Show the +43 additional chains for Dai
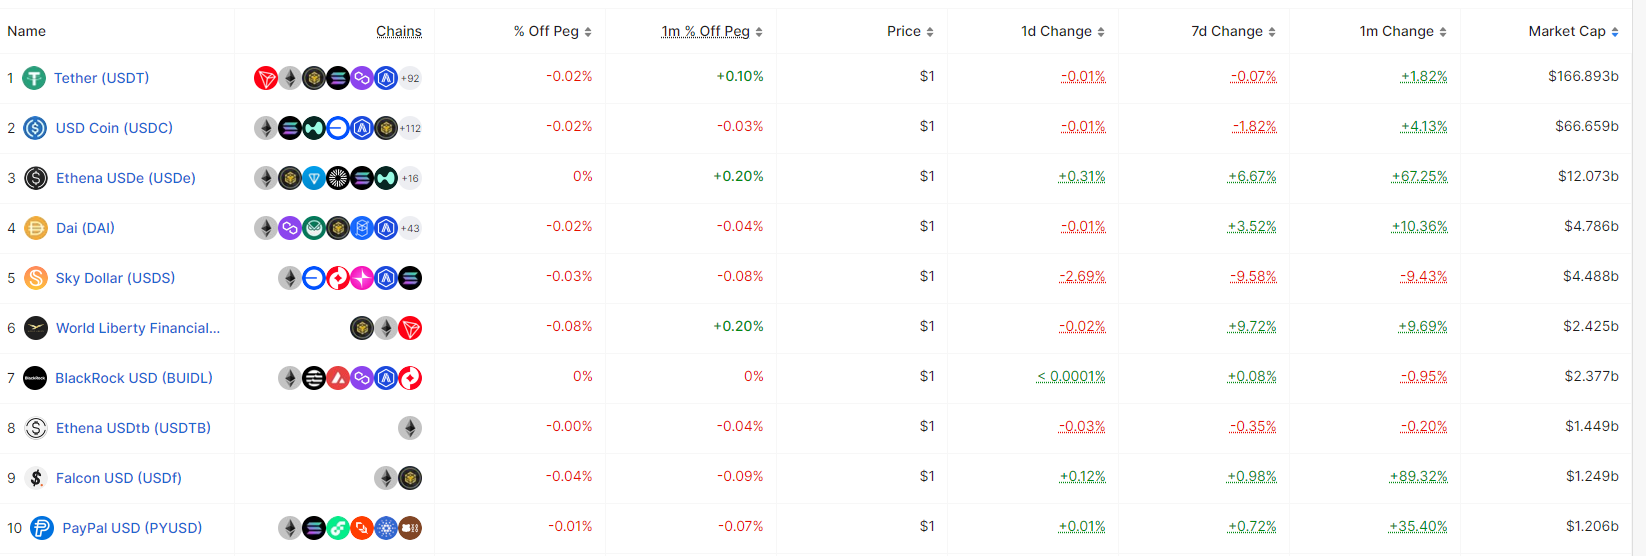Image resolution: width=1646 pixels, height=556 pixels. [x=410, y=228]
